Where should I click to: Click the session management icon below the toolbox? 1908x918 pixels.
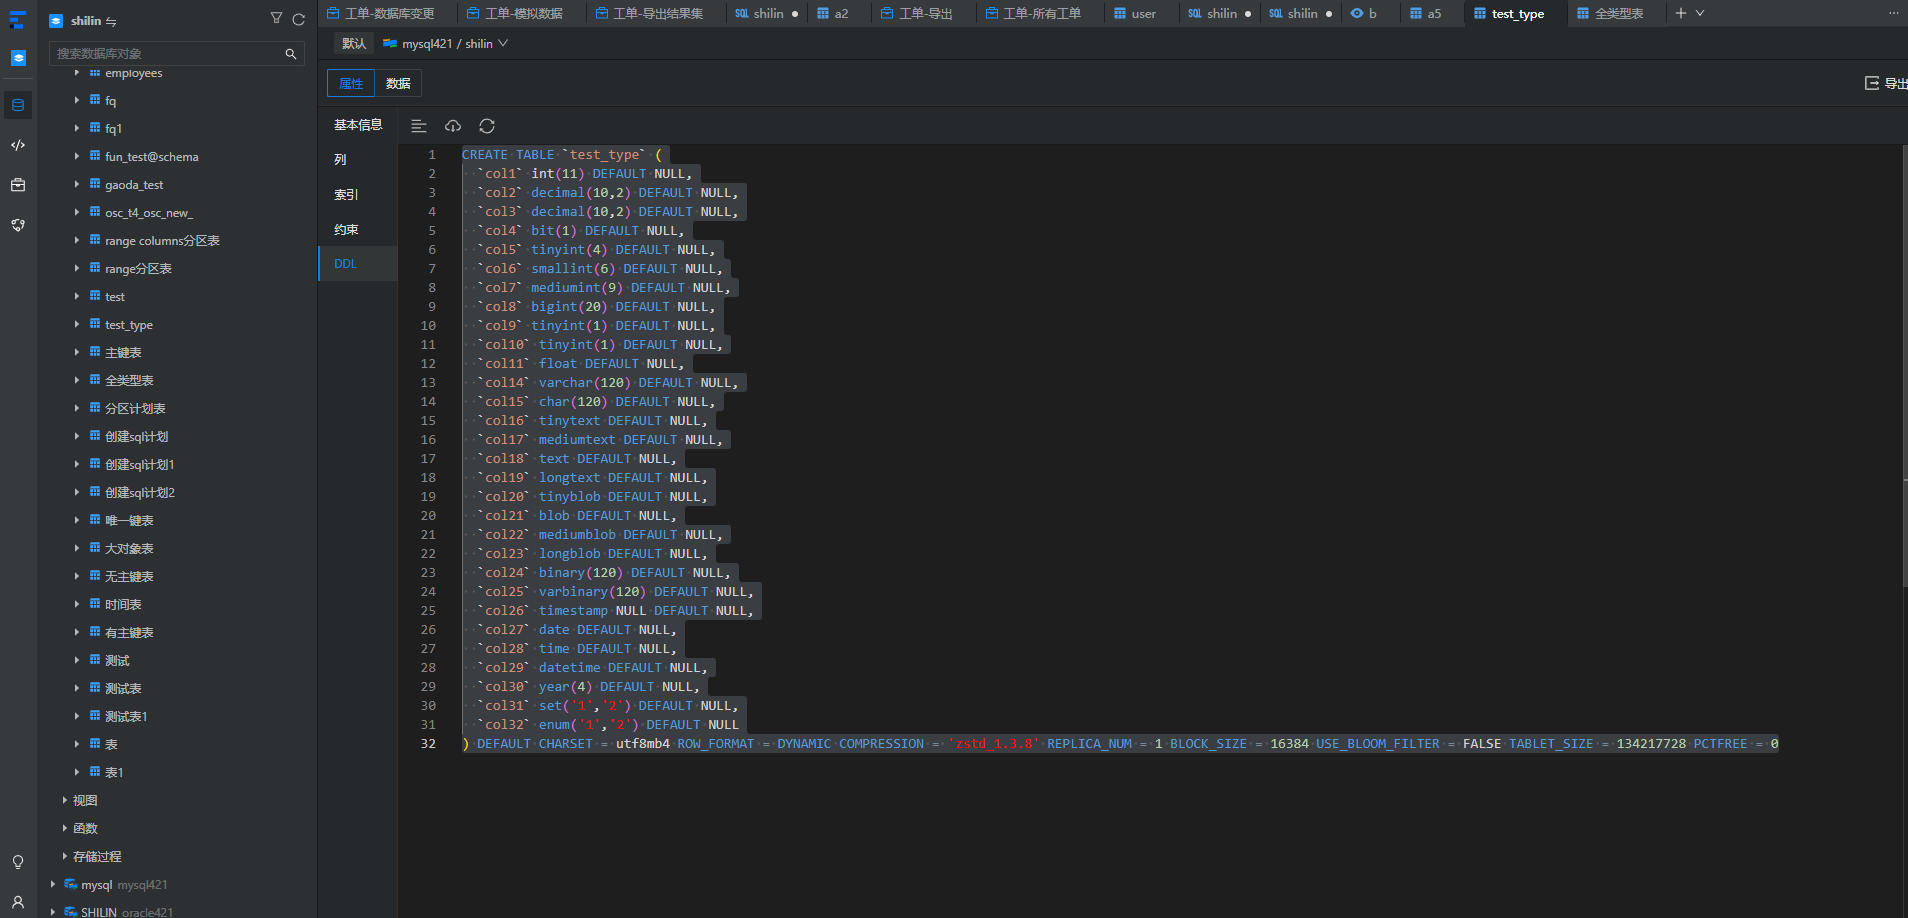[x=18, y=225]
